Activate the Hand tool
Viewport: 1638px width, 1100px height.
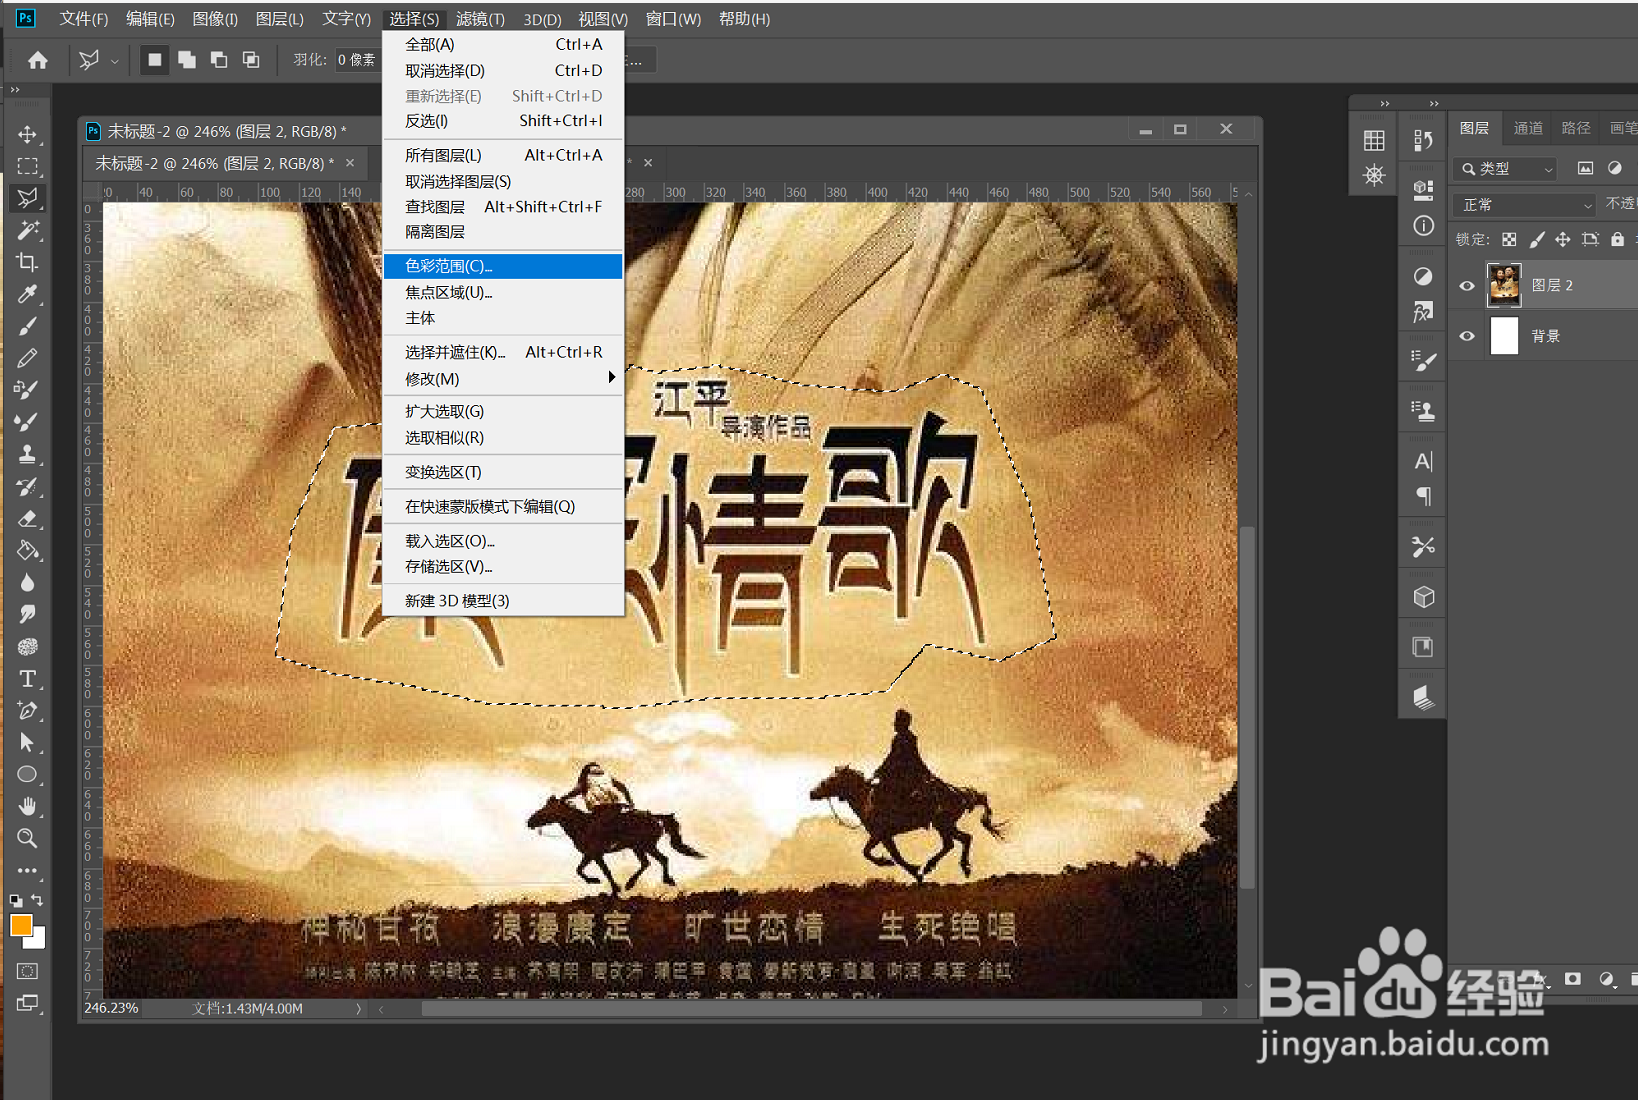(28, 806)
